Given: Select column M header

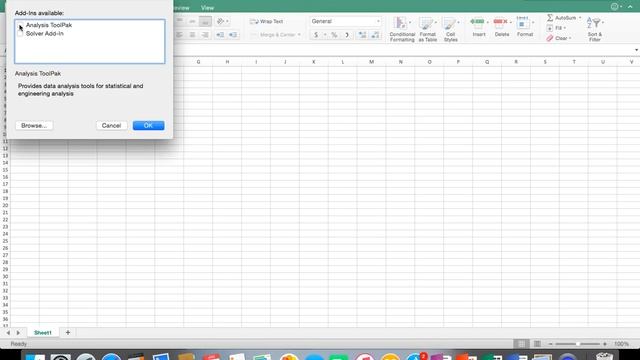Looking at the screenshot, I should tap(371, 62).
